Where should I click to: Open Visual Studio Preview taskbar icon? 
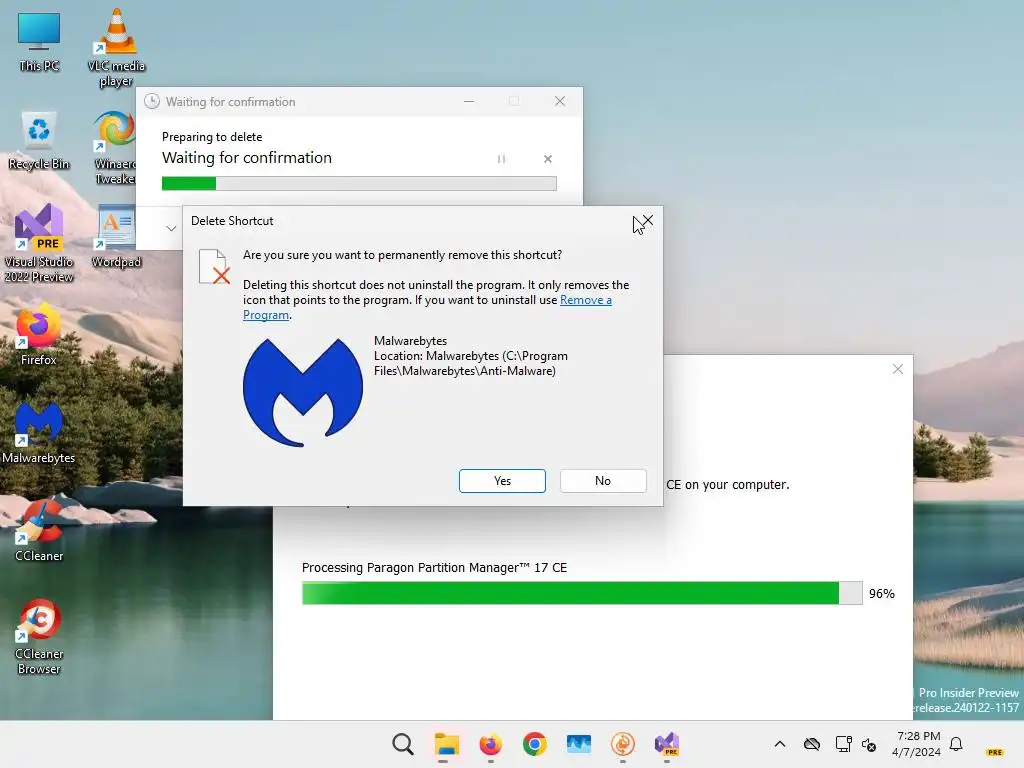coord(667,744)
